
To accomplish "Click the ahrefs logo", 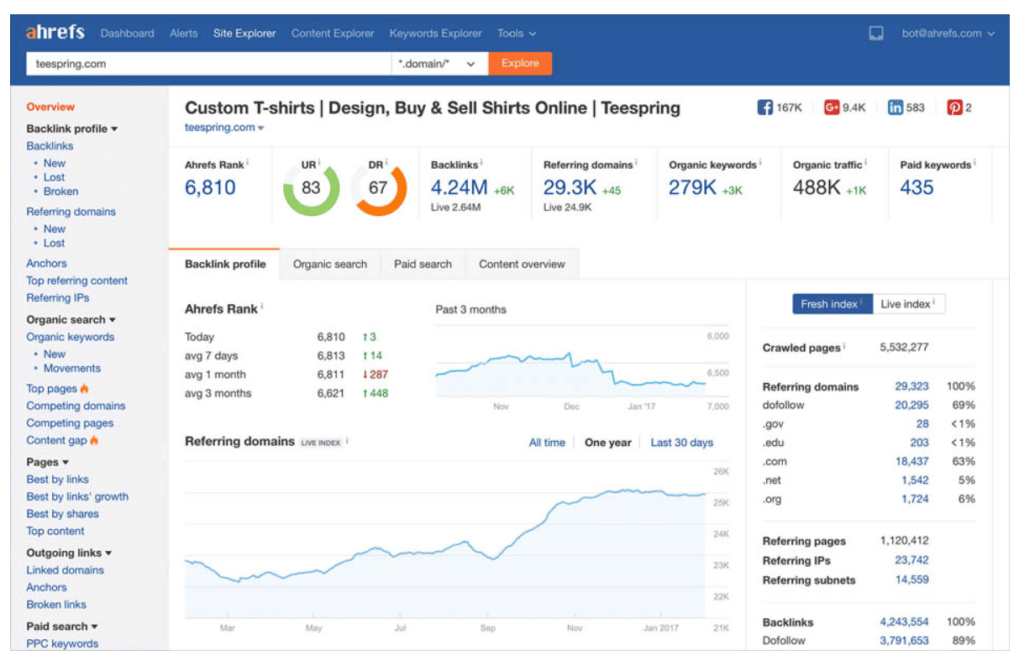I will pyautogui.click(x=57, y=33).
